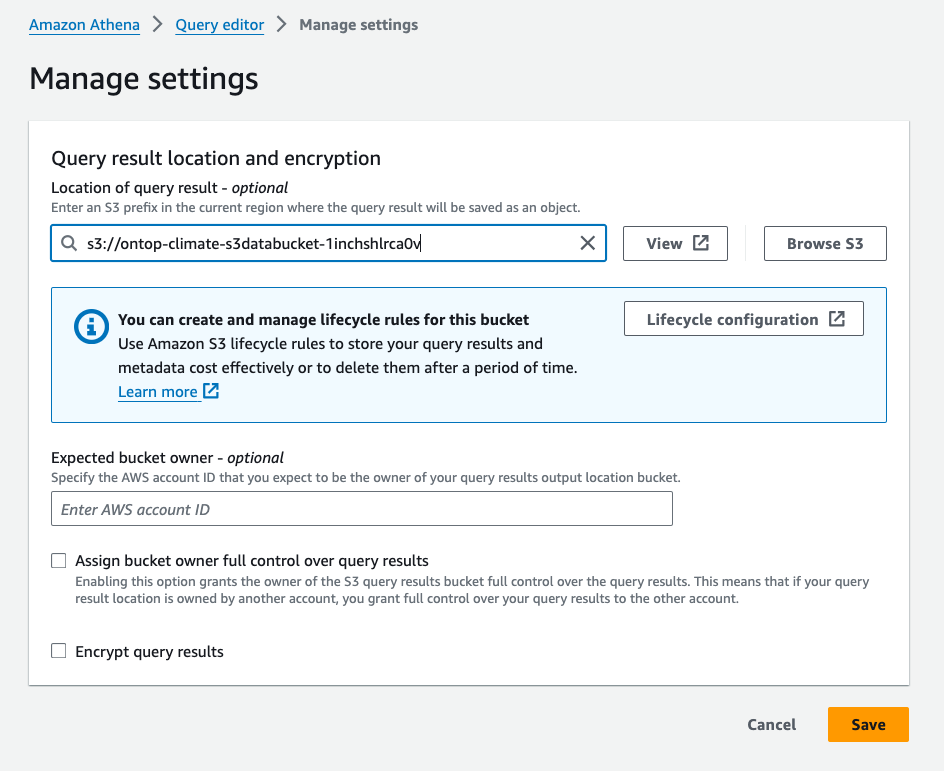This screenshot has width=944, height=771.
Task: Click the Manage settings breadcrumb item
Action: coord(358,25)
